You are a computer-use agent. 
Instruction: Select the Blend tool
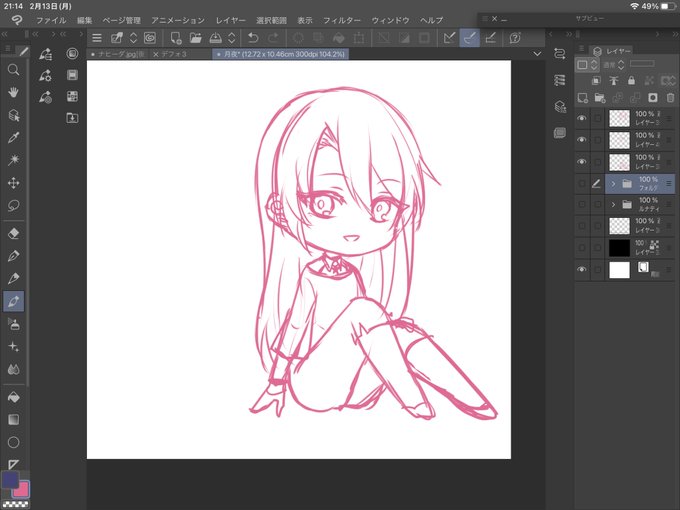click(x=13, y=369)
